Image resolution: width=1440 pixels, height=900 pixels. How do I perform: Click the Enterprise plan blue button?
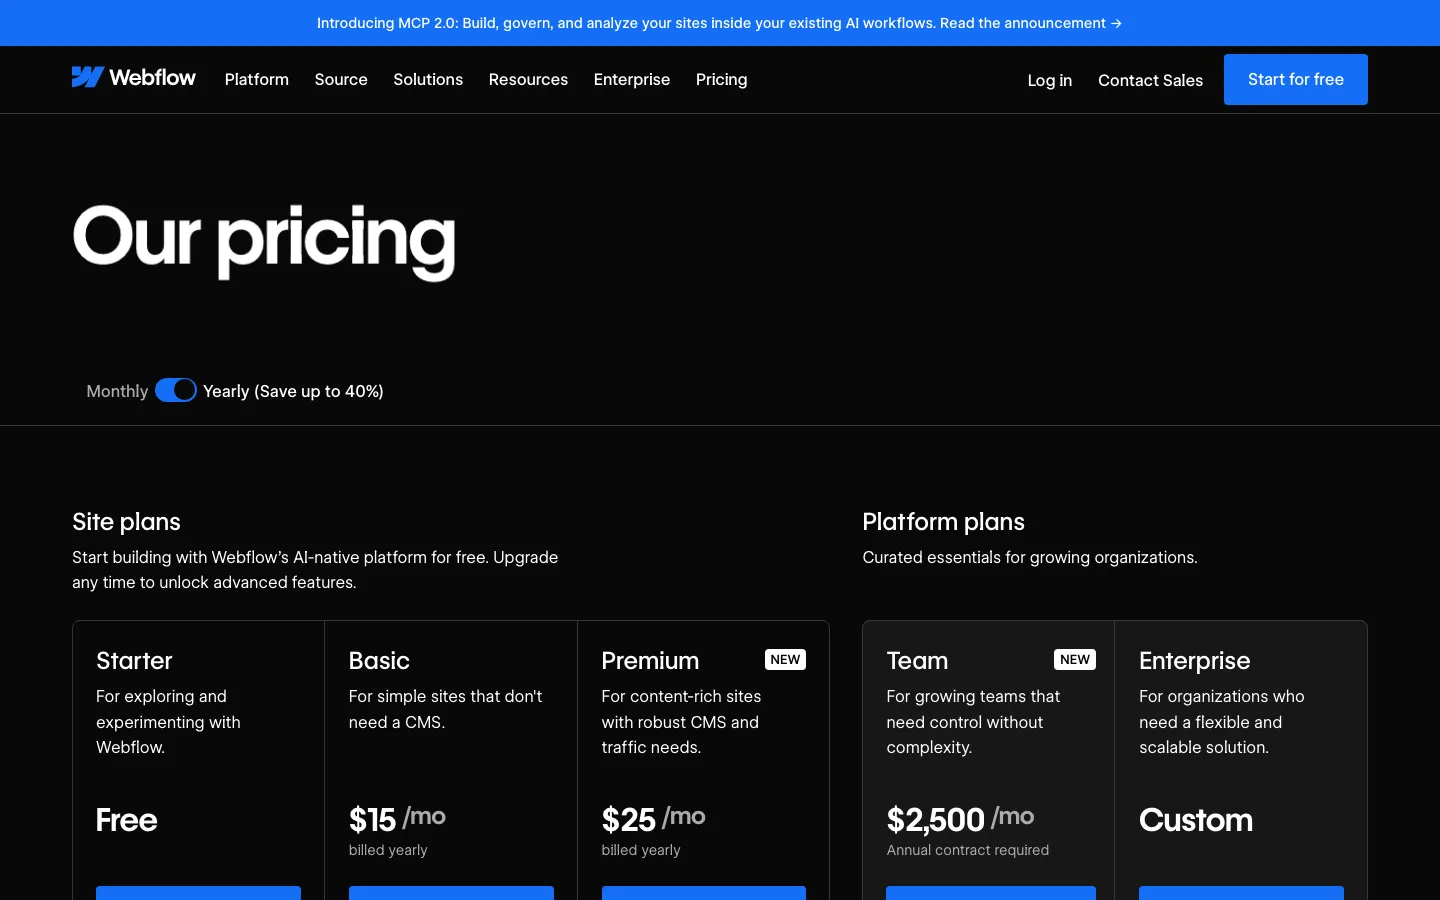tap(1241, 893)
